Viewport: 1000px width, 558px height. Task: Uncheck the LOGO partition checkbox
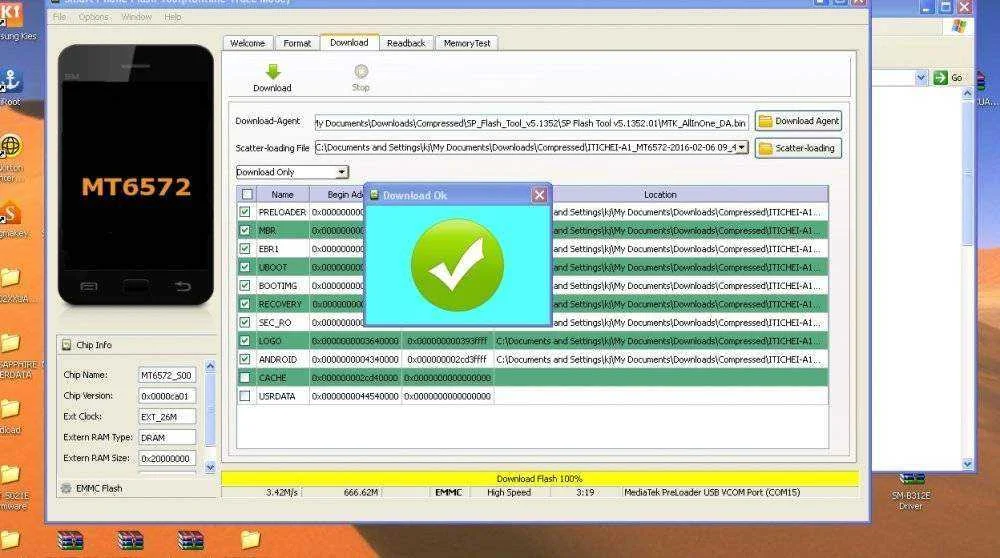click(x=245, y=341)
